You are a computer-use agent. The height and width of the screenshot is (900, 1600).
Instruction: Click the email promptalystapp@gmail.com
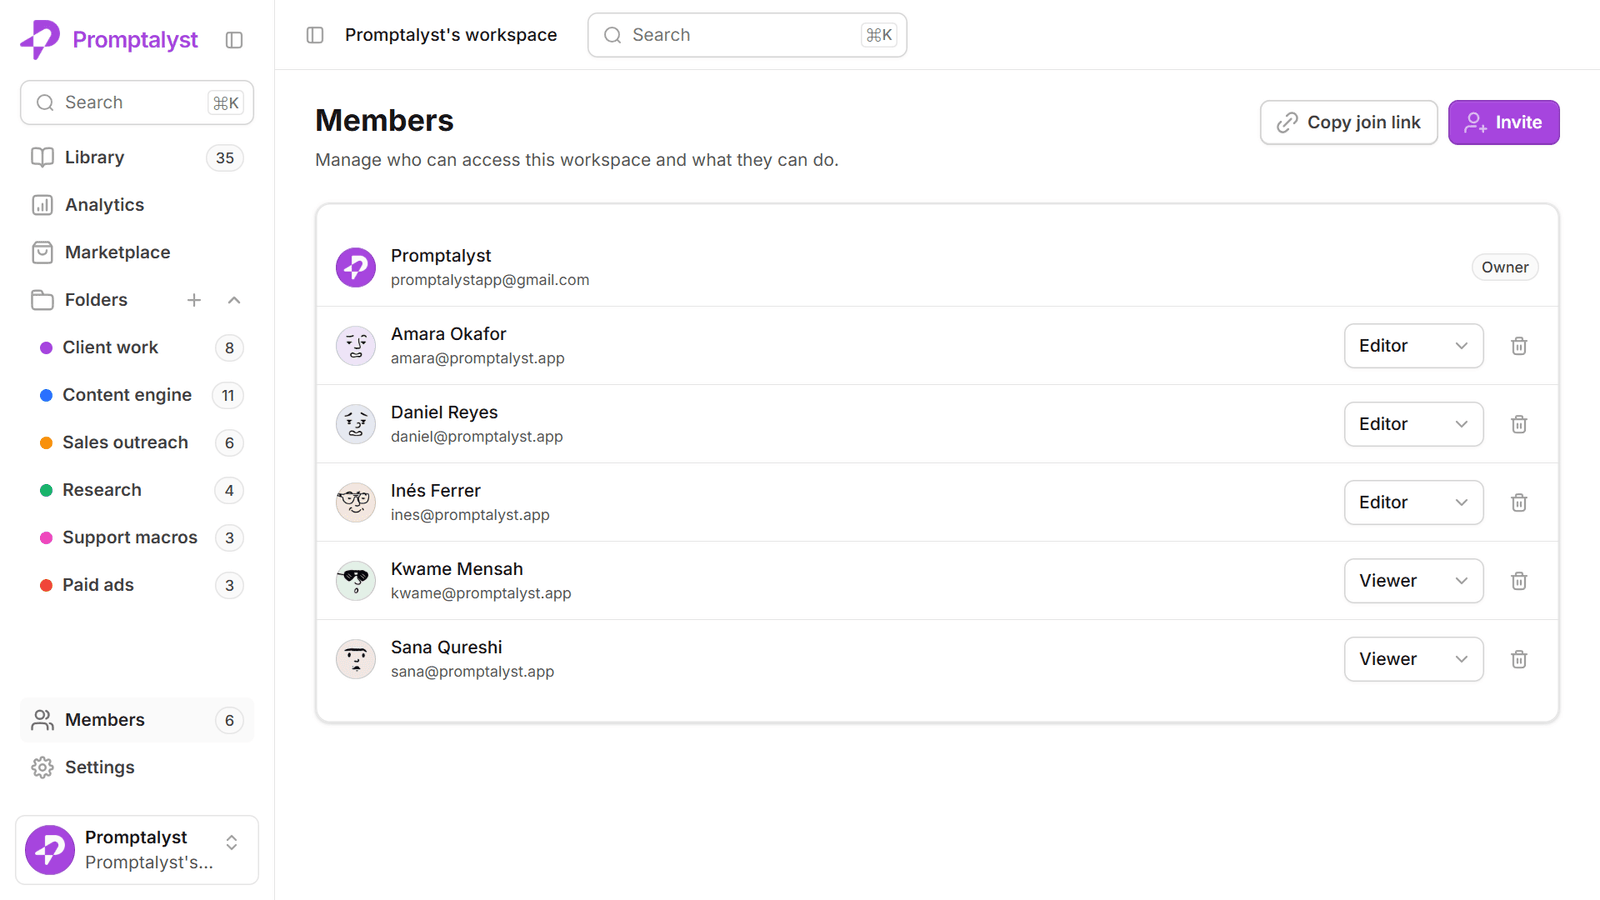point(490,280)
